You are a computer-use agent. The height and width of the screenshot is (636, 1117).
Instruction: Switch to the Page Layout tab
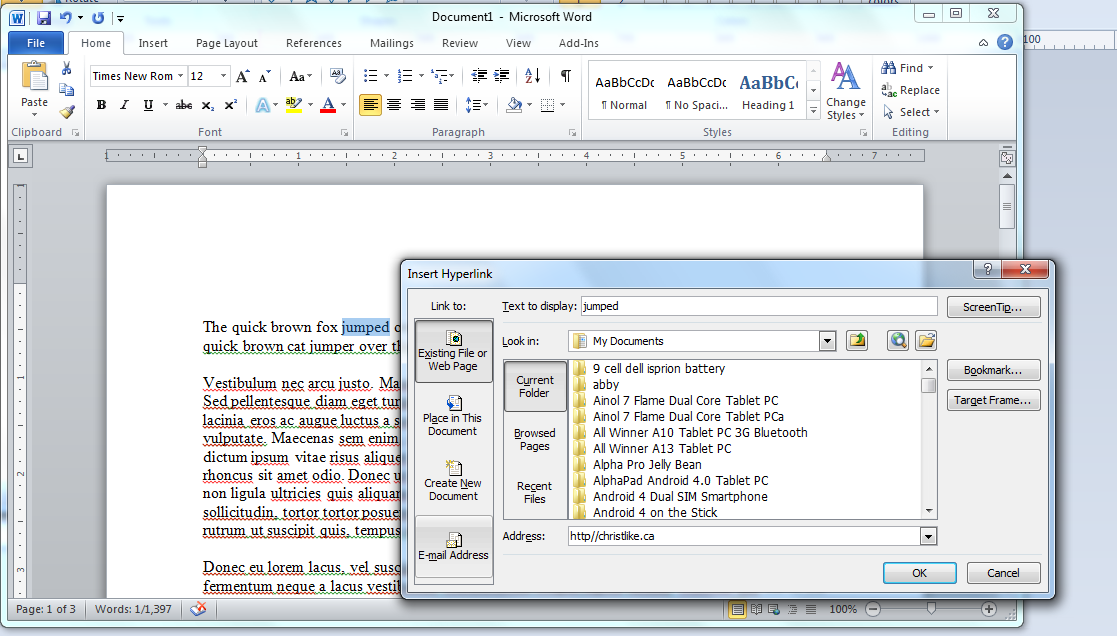tap(227, 43)
